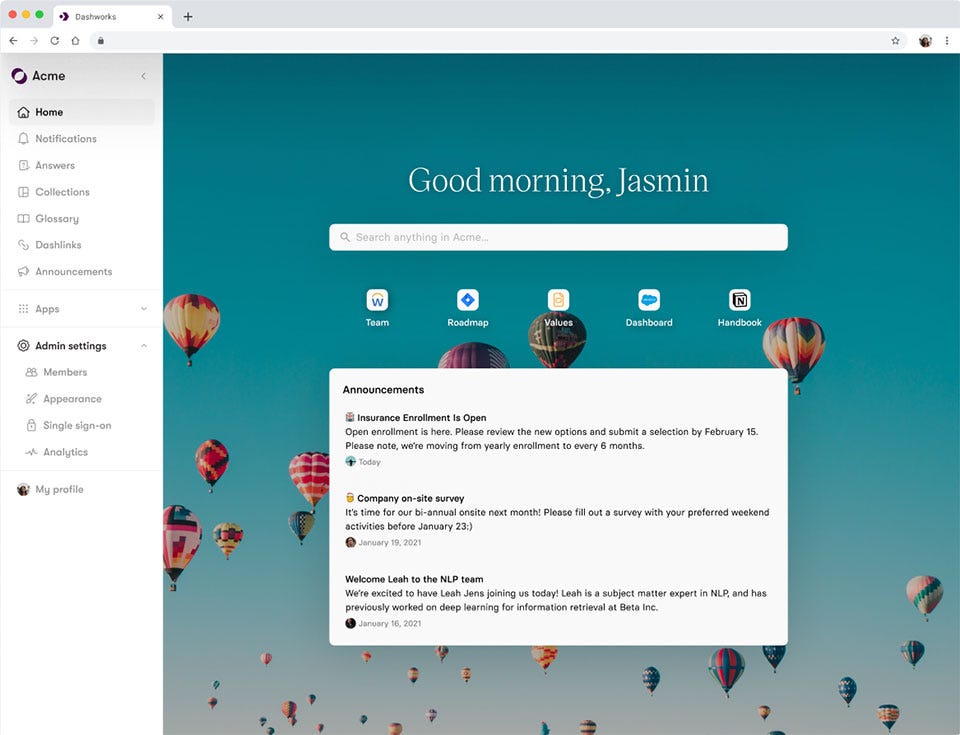Open the browser profile avatar

click(925, 40)
